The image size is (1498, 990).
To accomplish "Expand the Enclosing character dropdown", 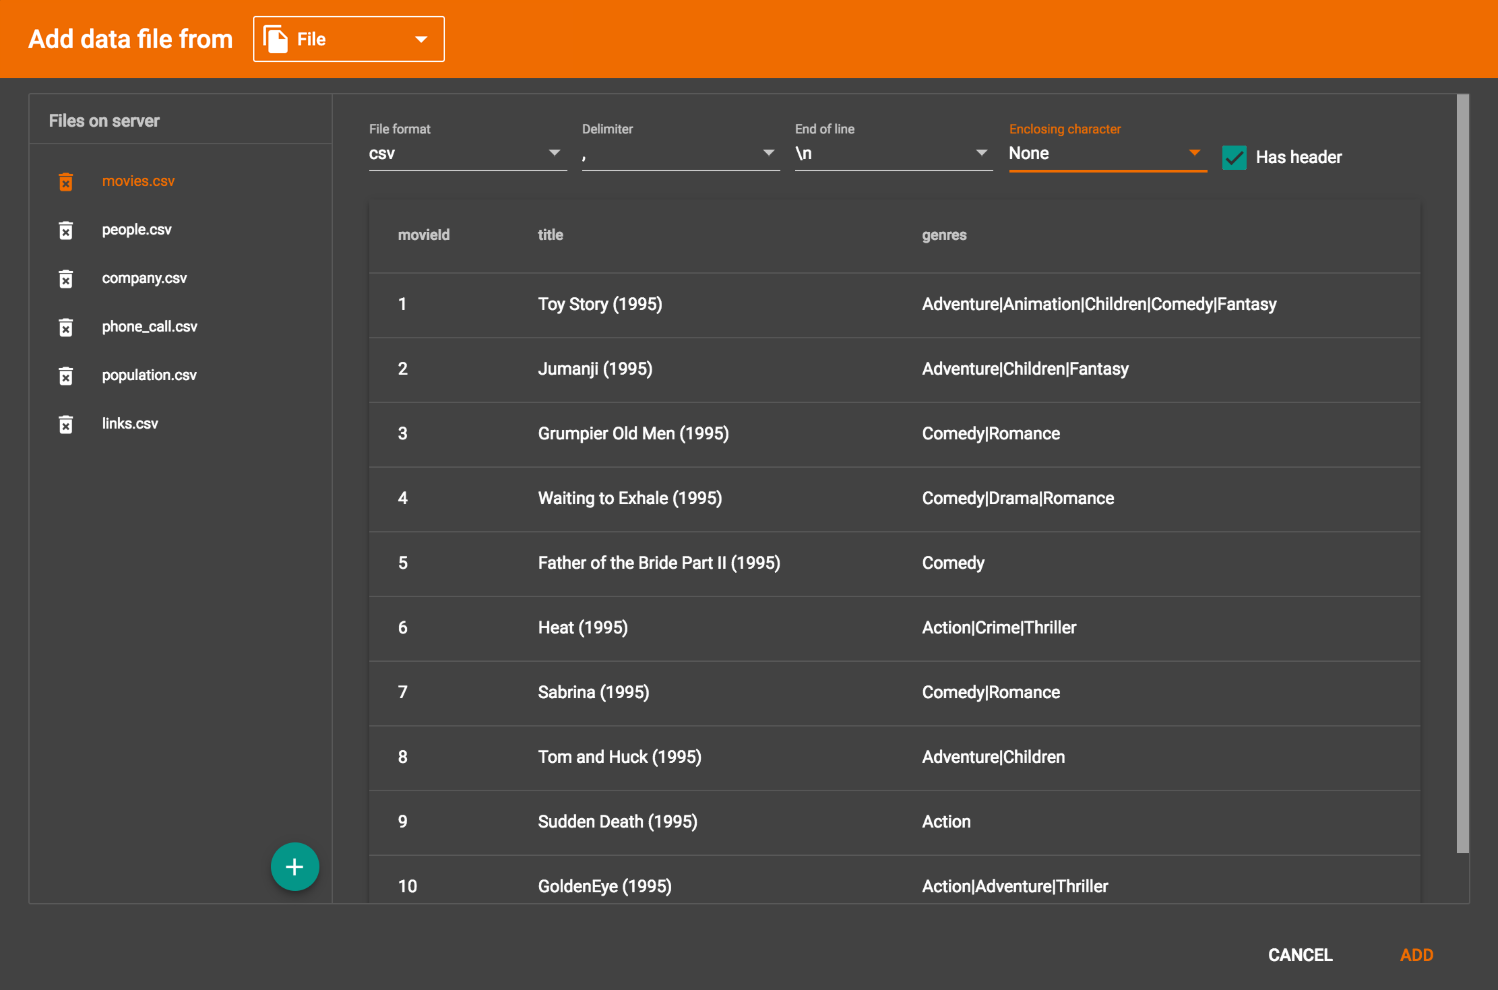I will (x=1107, y=153).
